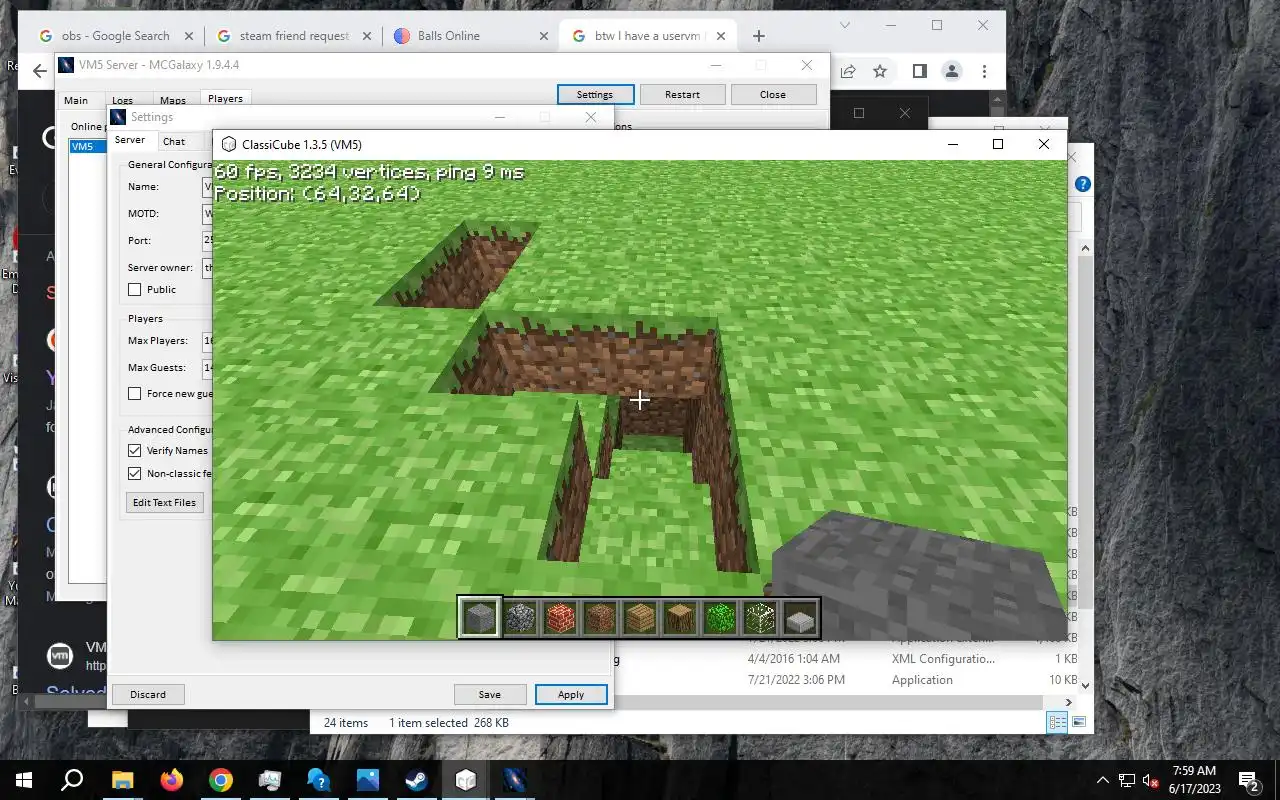Click the Save button in Settings
The height and width of the screenshot is (800, 1280).
[x=489, y=694]
